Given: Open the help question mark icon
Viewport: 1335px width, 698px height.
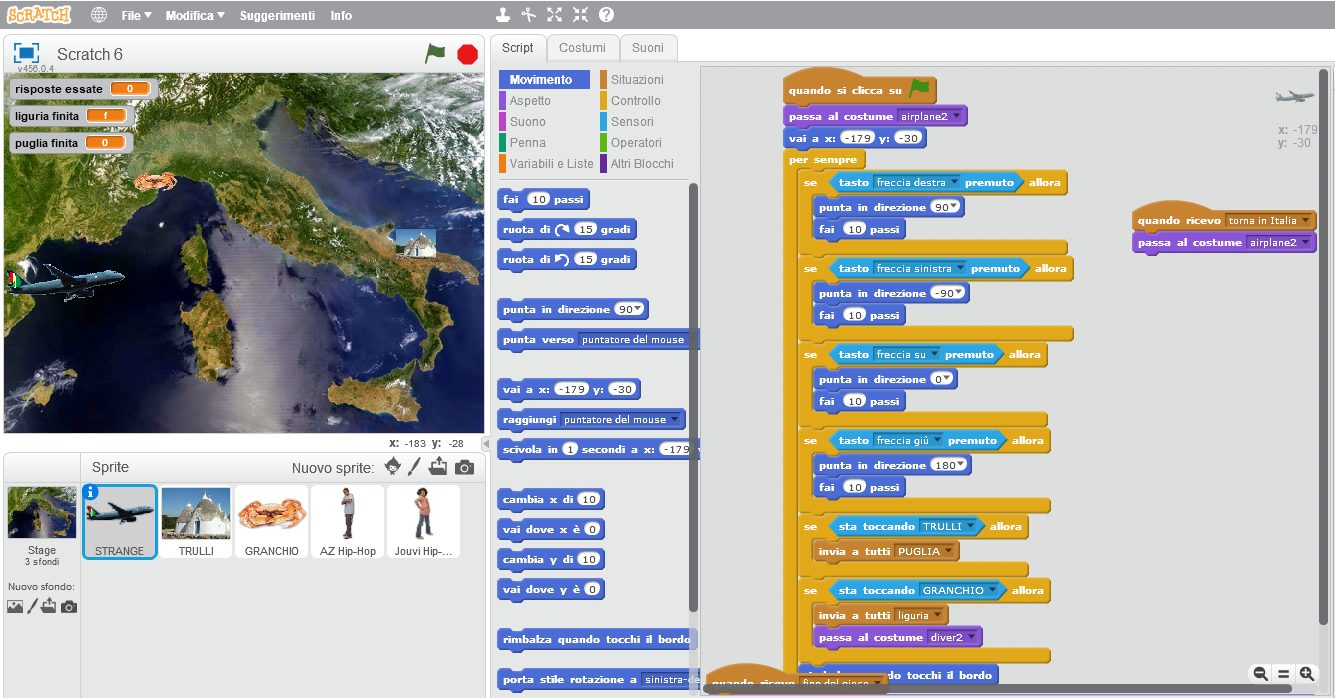Looking at the screenshot, I should tap(606, 15).
